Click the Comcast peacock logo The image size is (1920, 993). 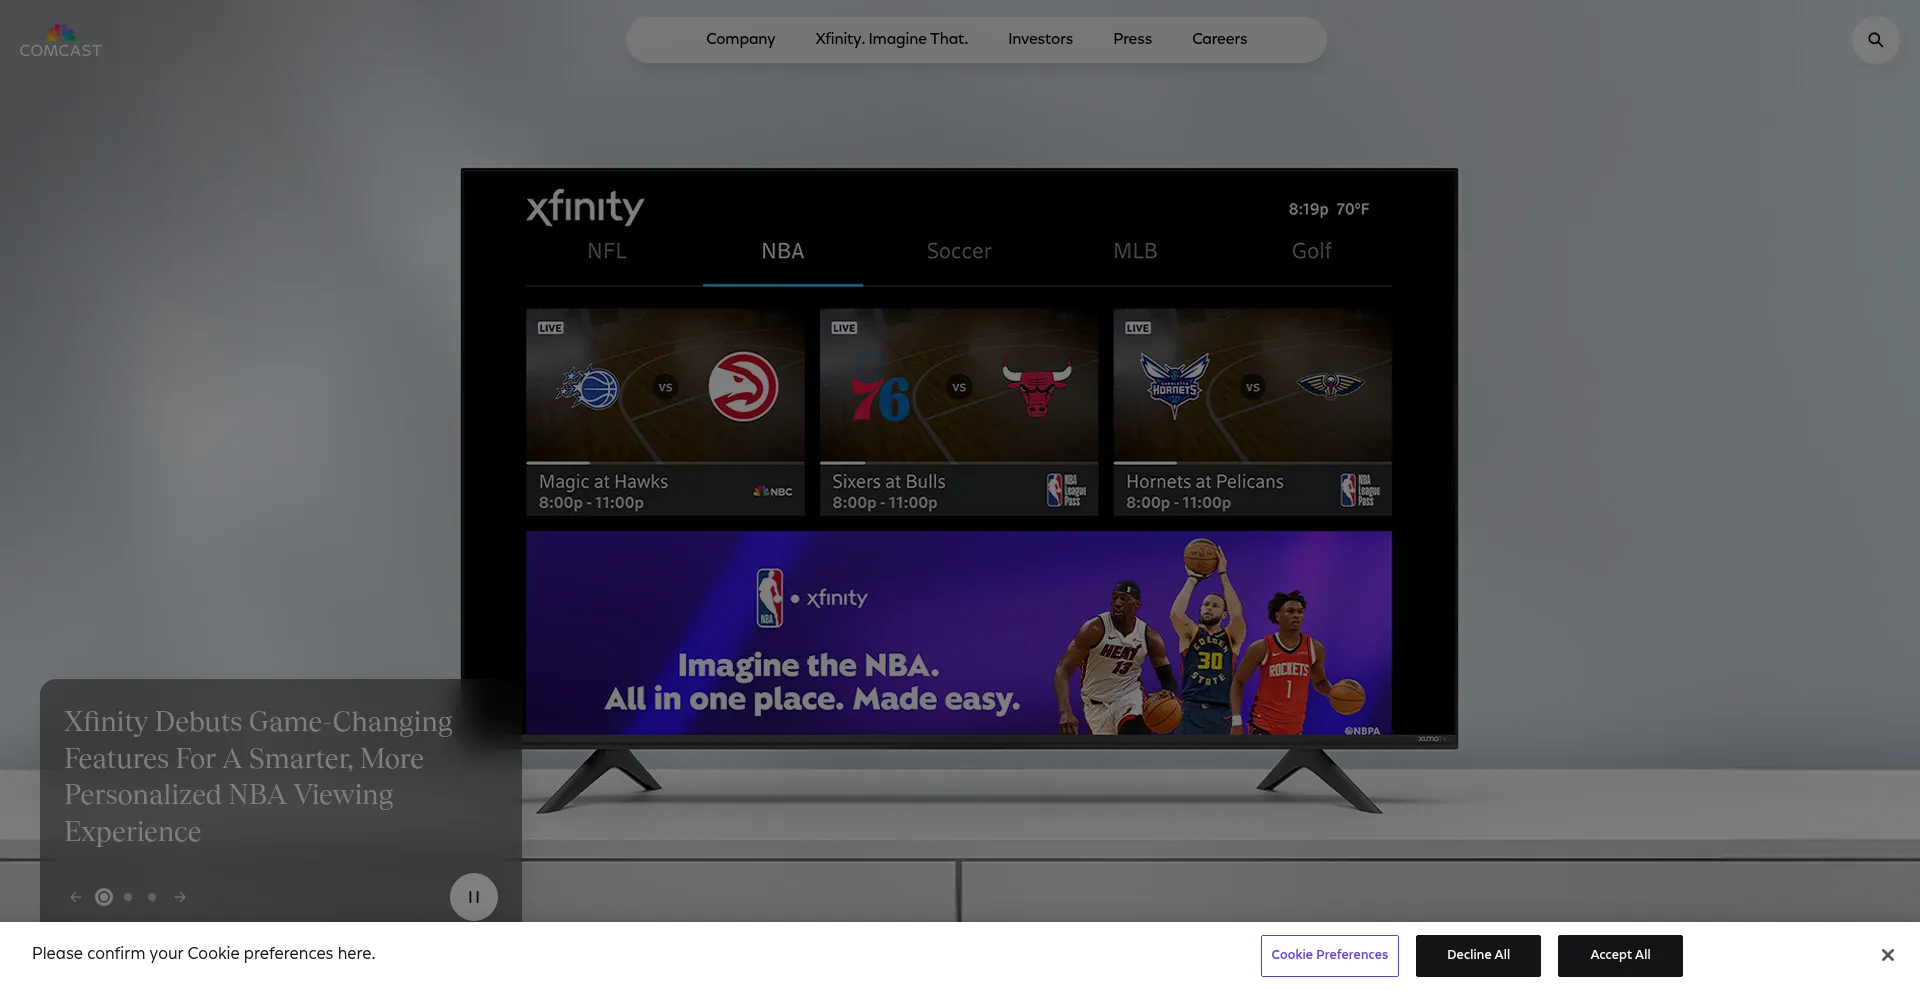click(x=61, y=41)
